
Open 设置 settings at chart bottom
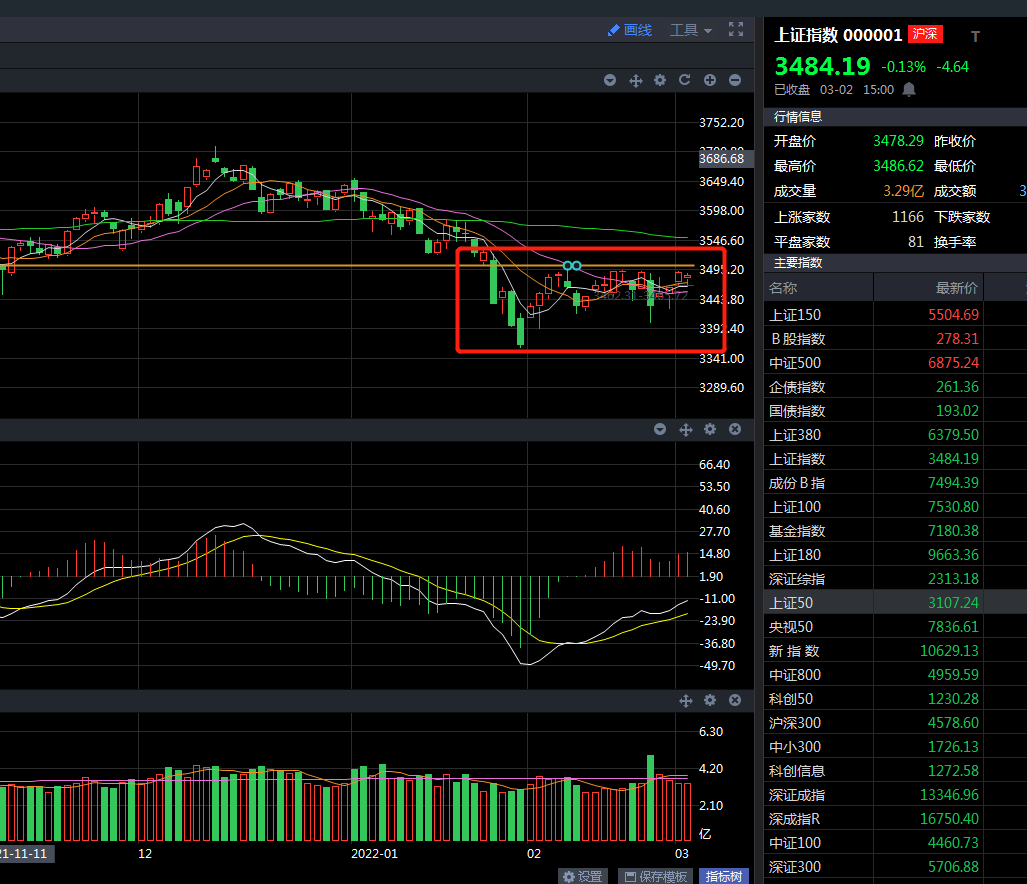(583, 876)
